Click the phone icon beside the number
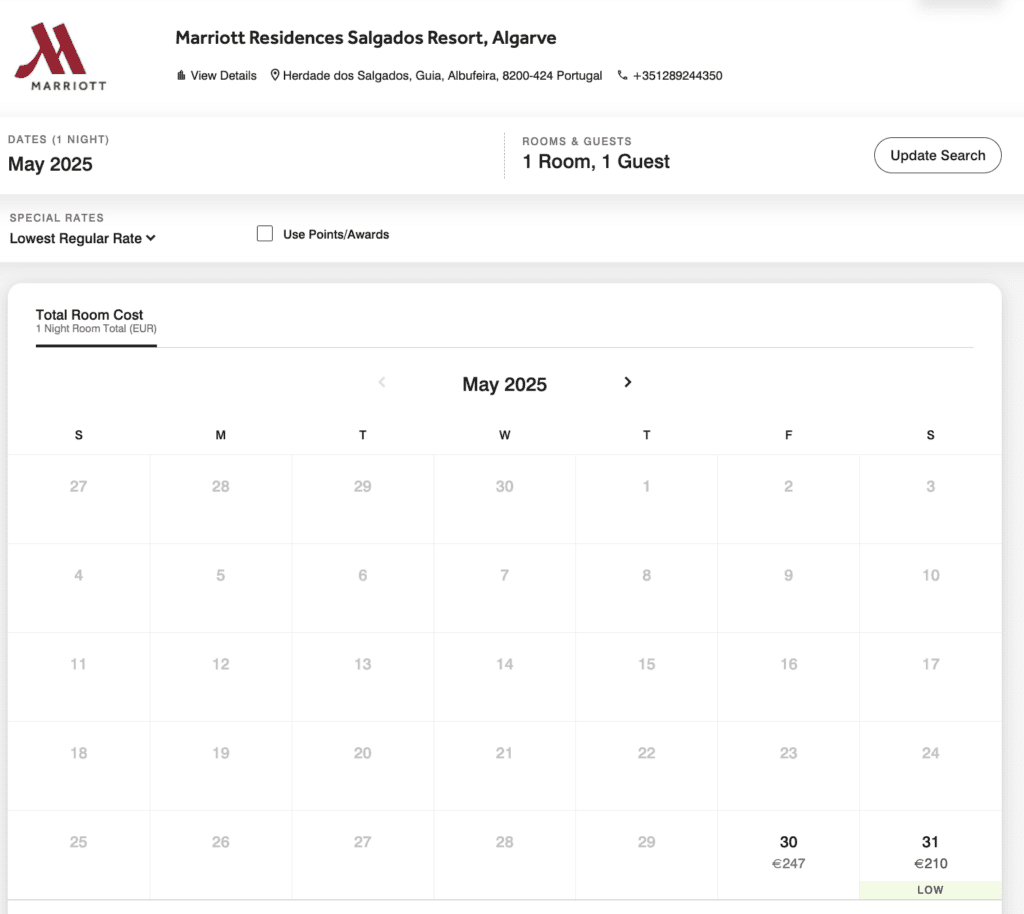This screenshot has height=914, width=1024. (623, 76)
